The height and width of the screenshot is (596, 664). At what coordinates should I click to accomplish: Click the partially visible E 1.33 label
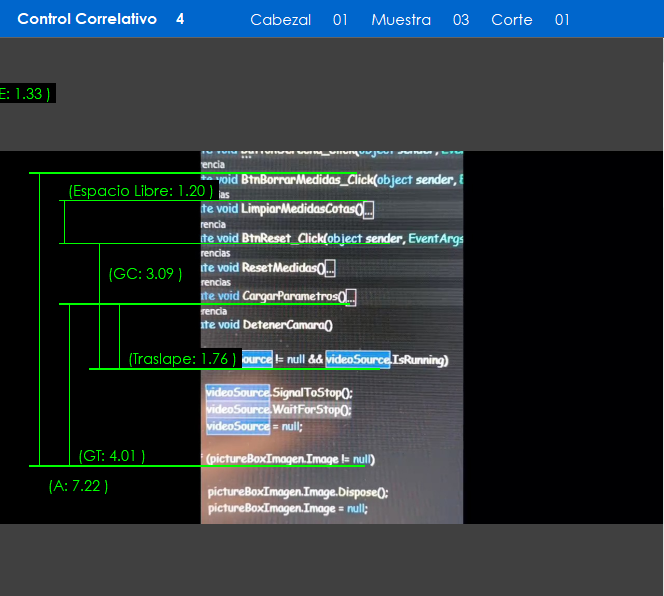click(25, 93)
